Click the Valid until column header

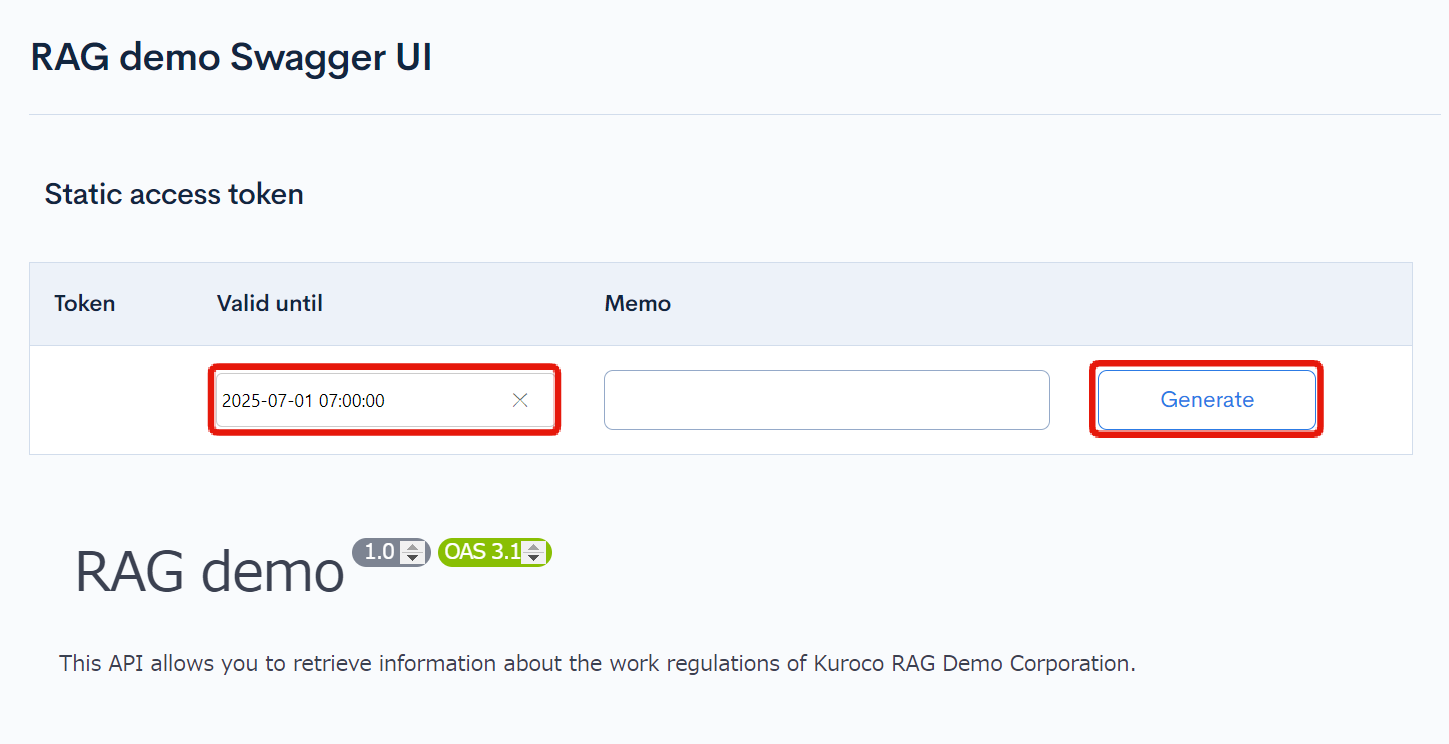pos(269,303)
